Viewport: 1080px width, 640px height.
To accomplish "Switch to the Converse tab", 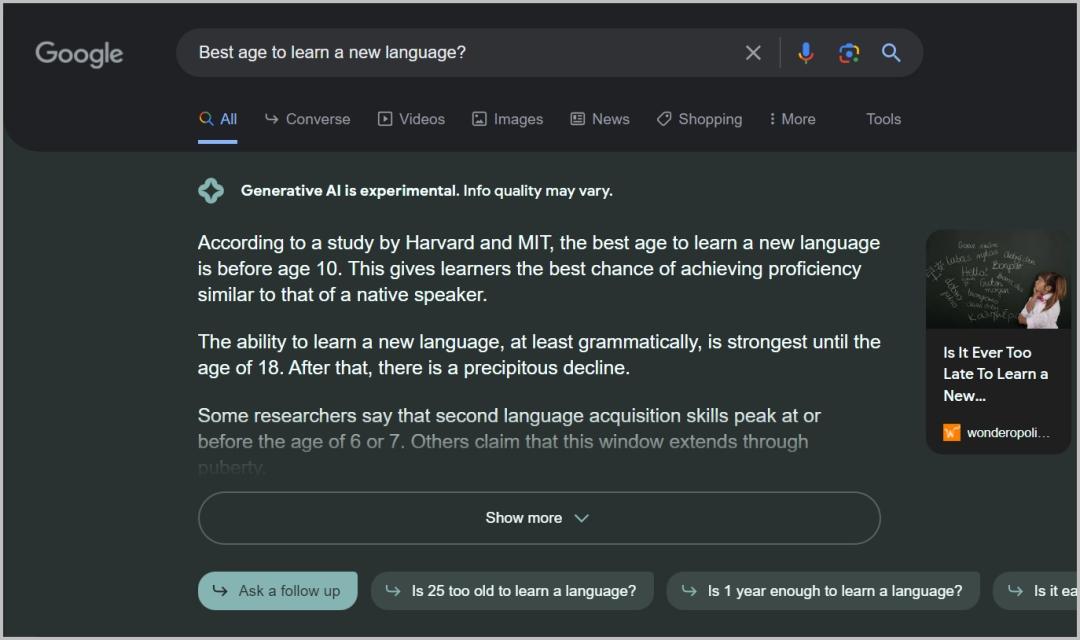I will point(307,119).
